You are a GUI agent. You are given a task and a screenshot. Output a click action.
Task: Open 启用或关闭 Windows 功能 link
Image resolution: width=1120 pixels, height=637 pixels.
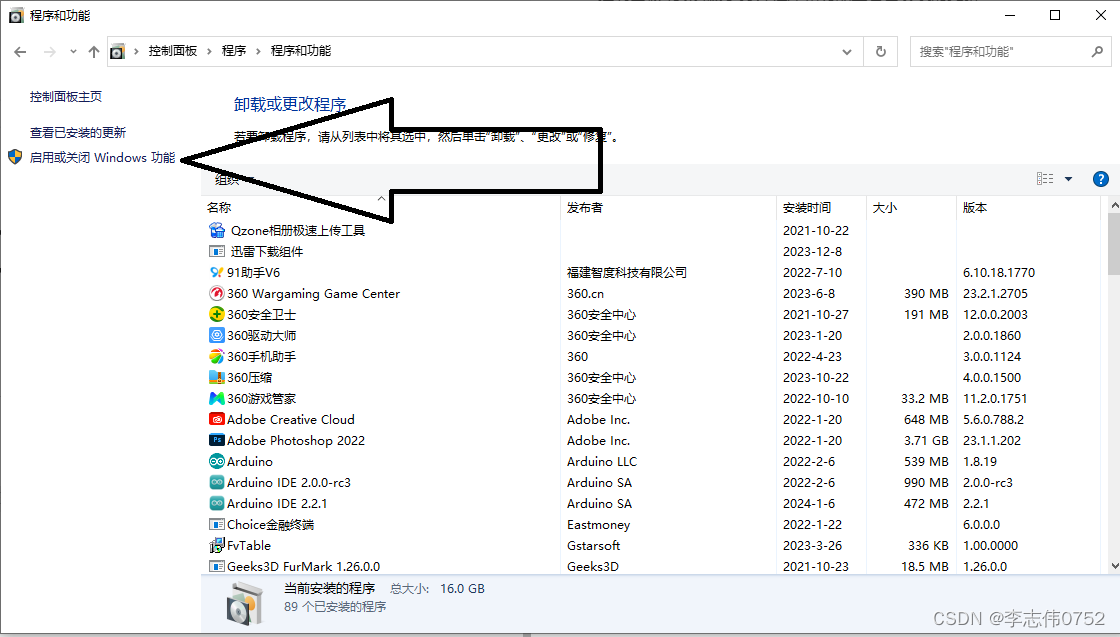click(102, 157)
